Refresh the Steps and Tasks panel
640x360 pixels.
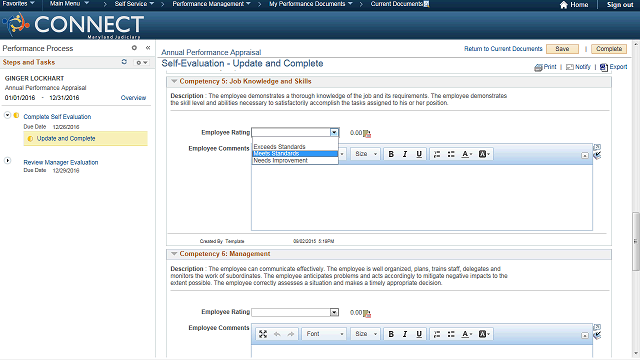[124, 62]
